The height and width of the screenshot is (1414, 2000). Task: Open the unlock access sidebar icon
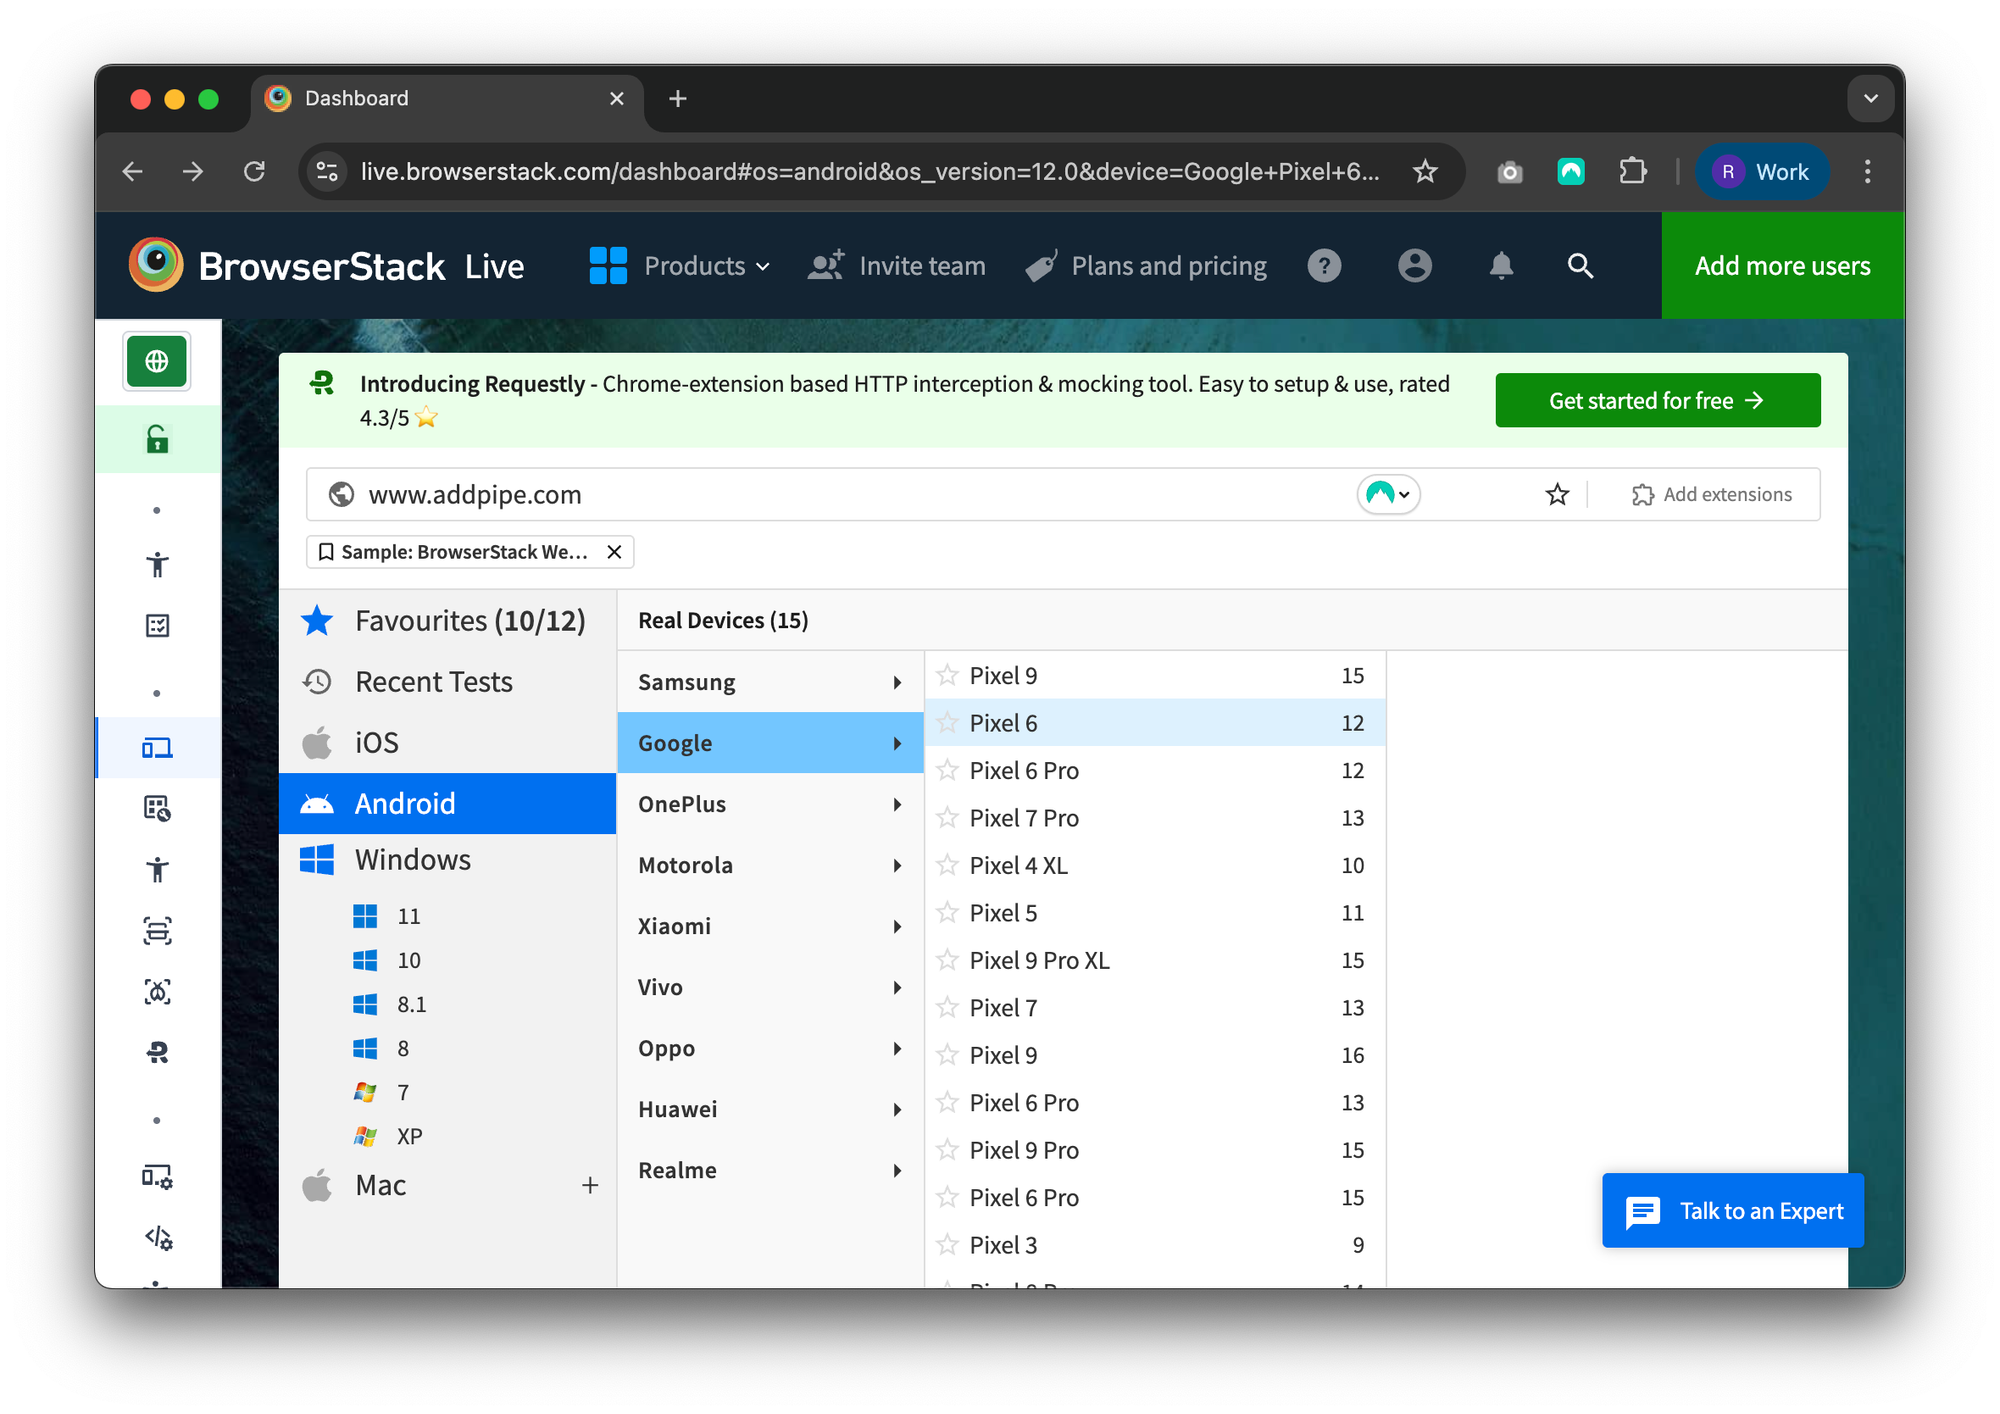(157, 439)
